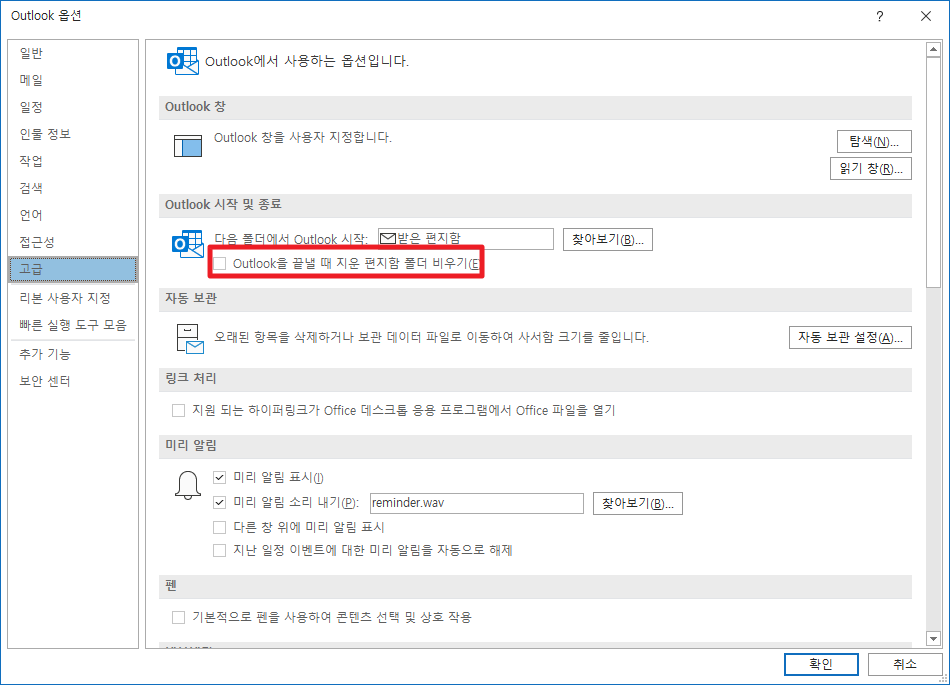Open the 메일 options category

pyautogui.click(x=73, y=80)
